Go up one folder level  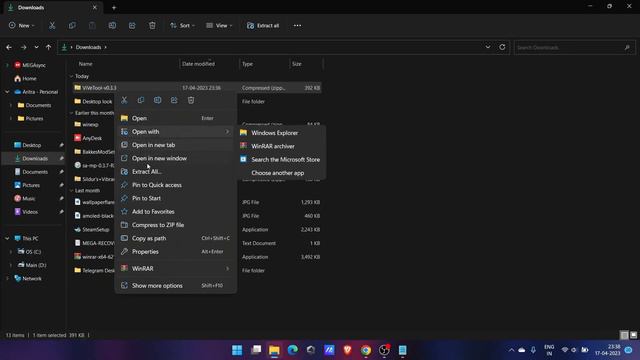click(x=49, y=47)
